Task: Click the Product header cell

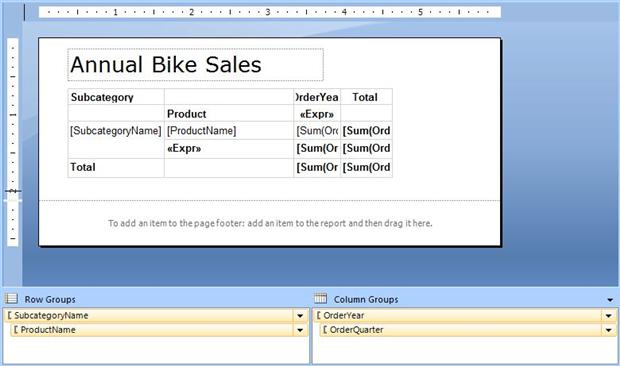Action: [x=229, y=114]
